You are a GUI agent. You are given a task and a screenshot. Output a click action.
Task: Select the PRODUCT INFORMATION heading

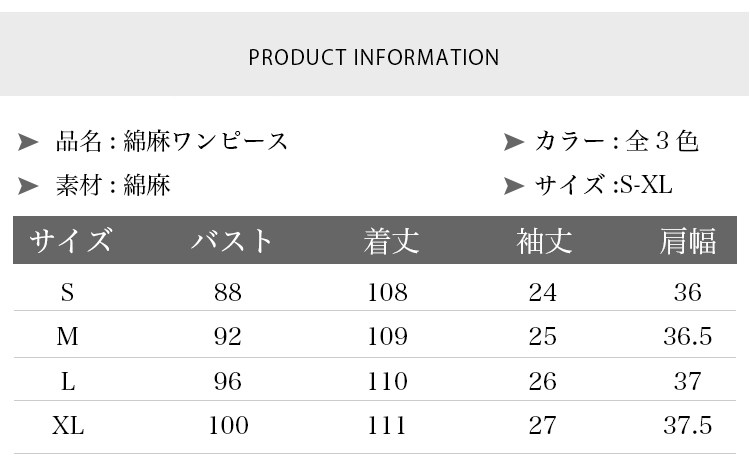coord(374,57)
